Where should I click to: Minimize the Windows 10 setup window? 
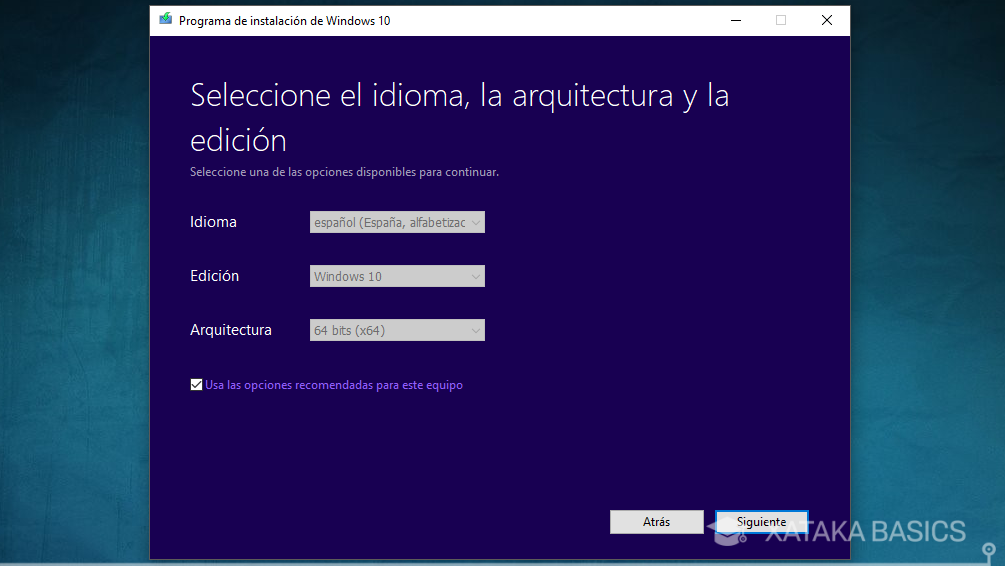click(736, 21)
